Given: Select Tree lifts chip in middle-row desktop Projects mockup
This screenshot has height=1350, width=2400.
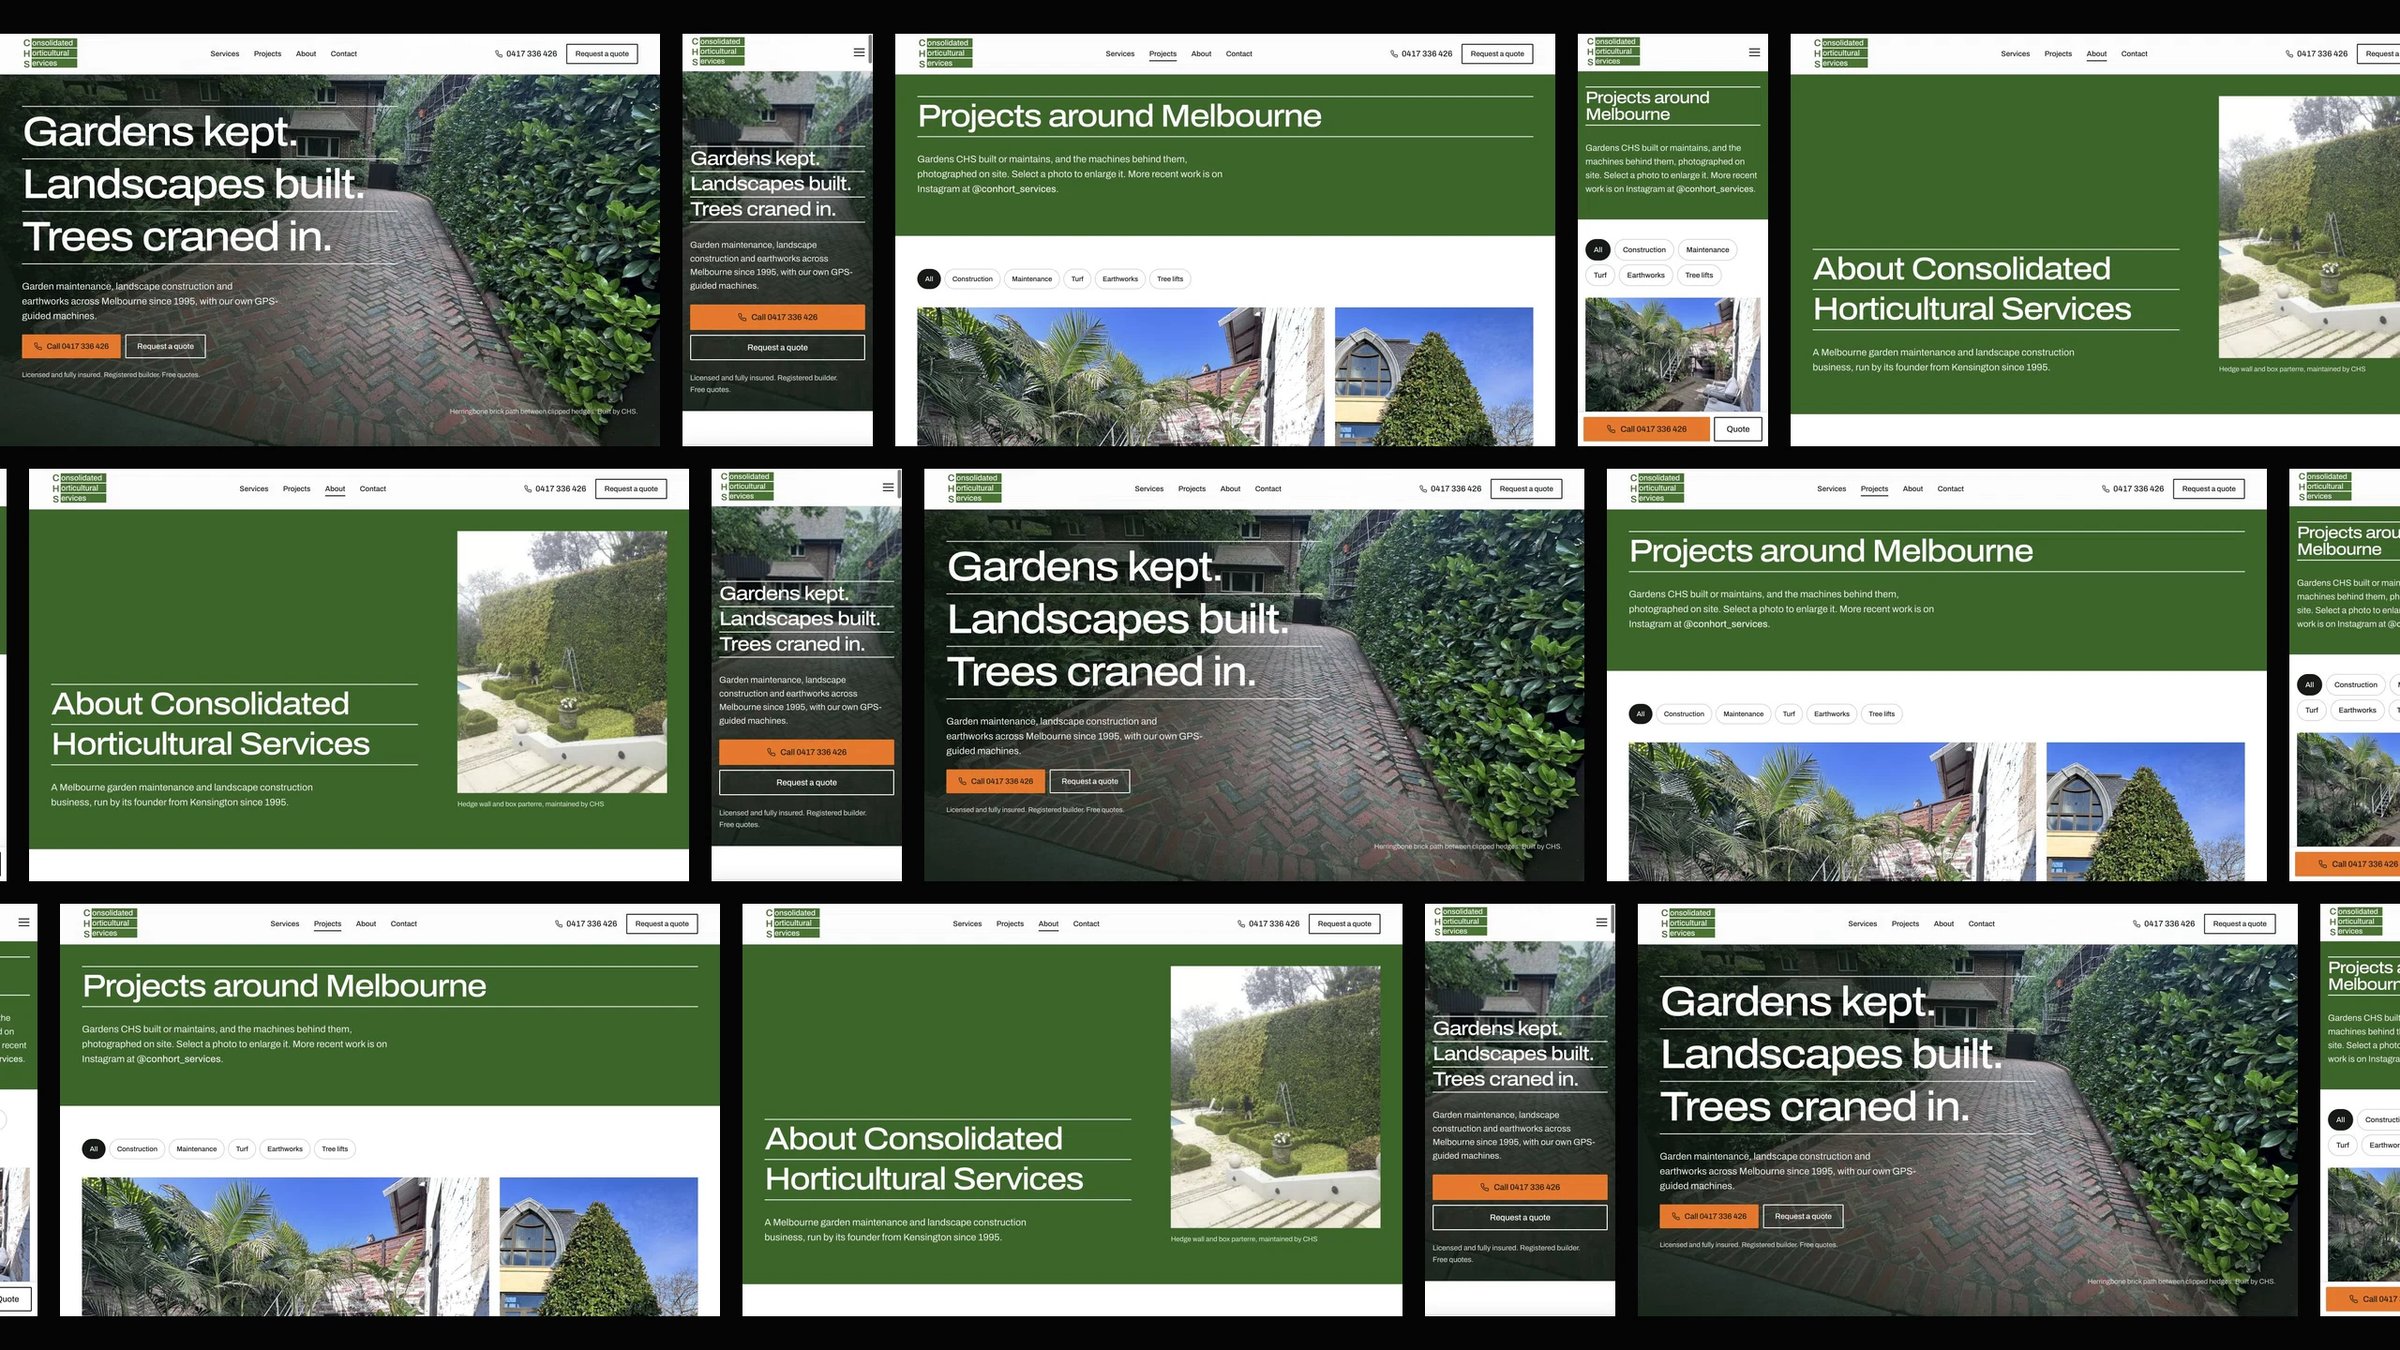Looking at the screenshot, I should click(1882, 714).
